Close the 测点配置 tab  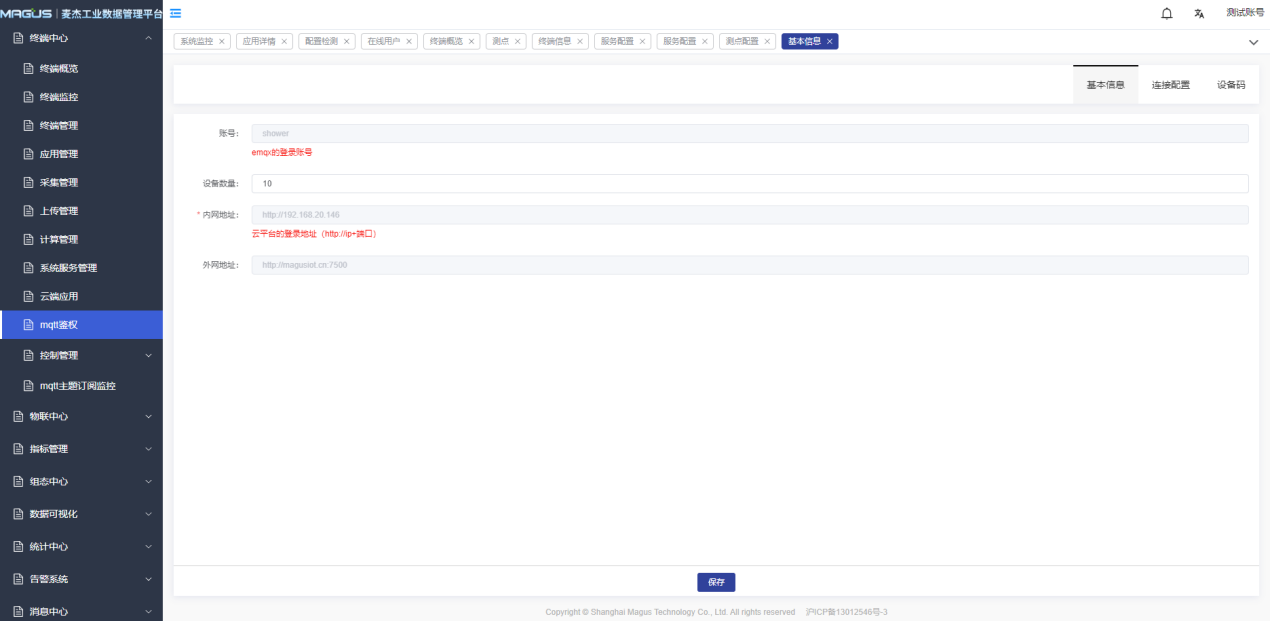[768, 42]
